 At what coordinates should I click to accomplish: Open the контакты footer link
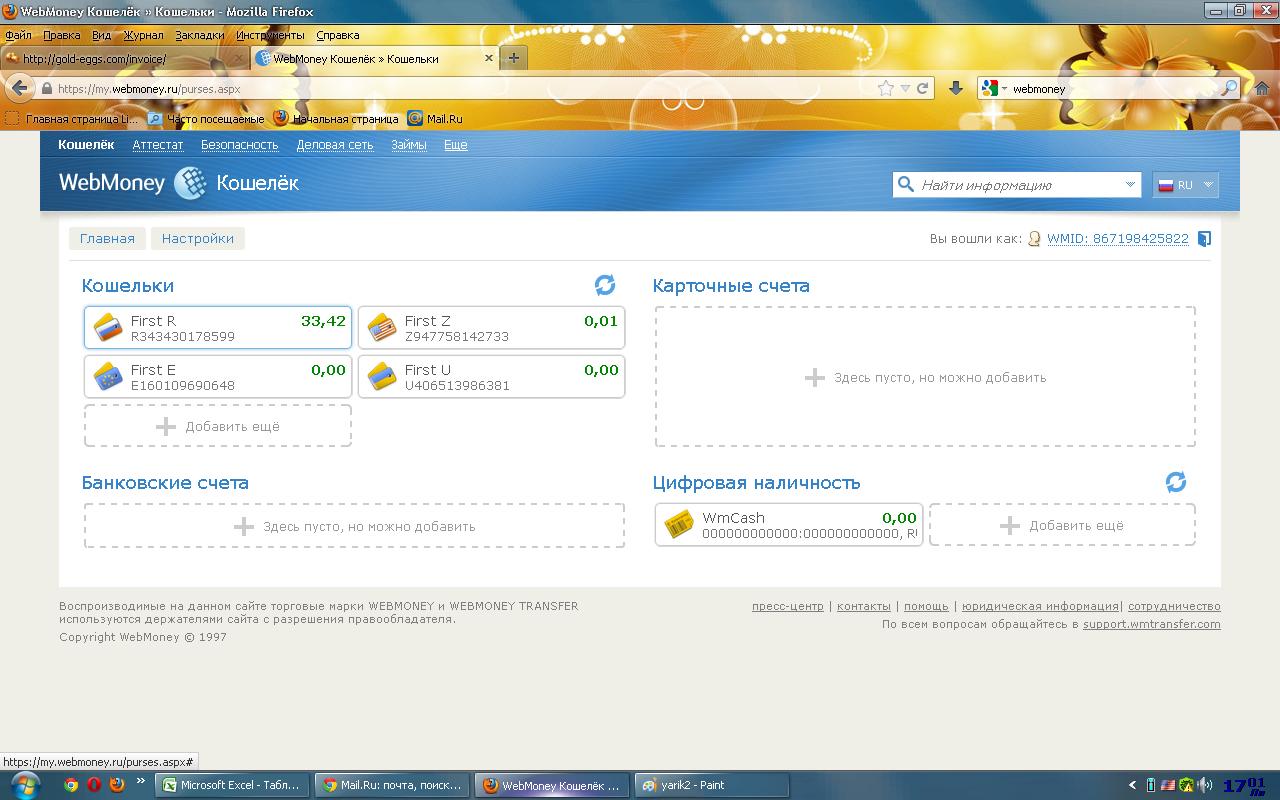(x=864, y=606)
